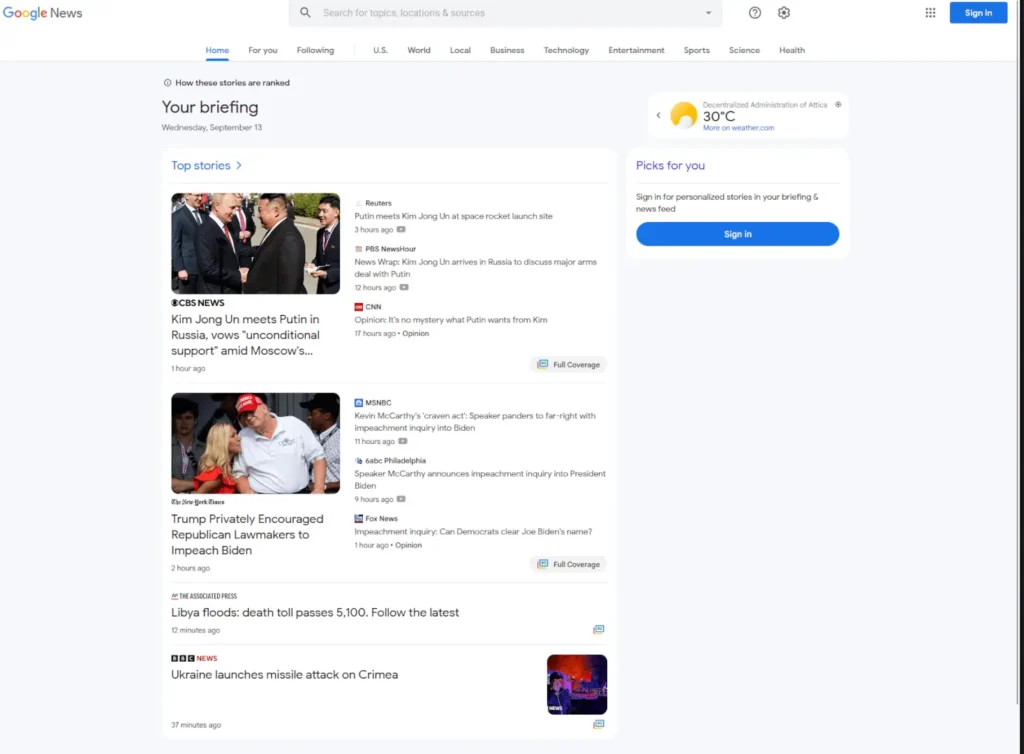
Task: Open Libya floods death toll headline
Action: [x=315, y=613]
